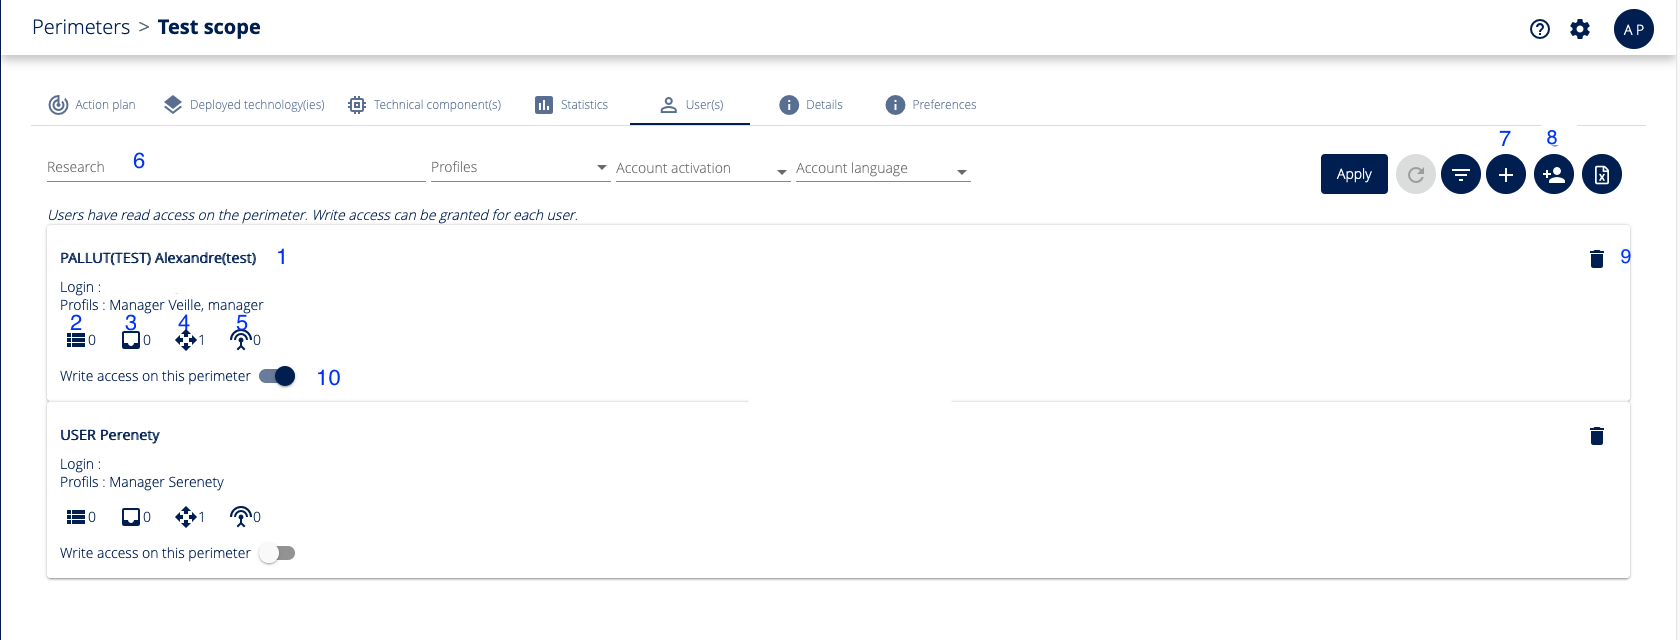Click the plus add button

click(1506, 175)
